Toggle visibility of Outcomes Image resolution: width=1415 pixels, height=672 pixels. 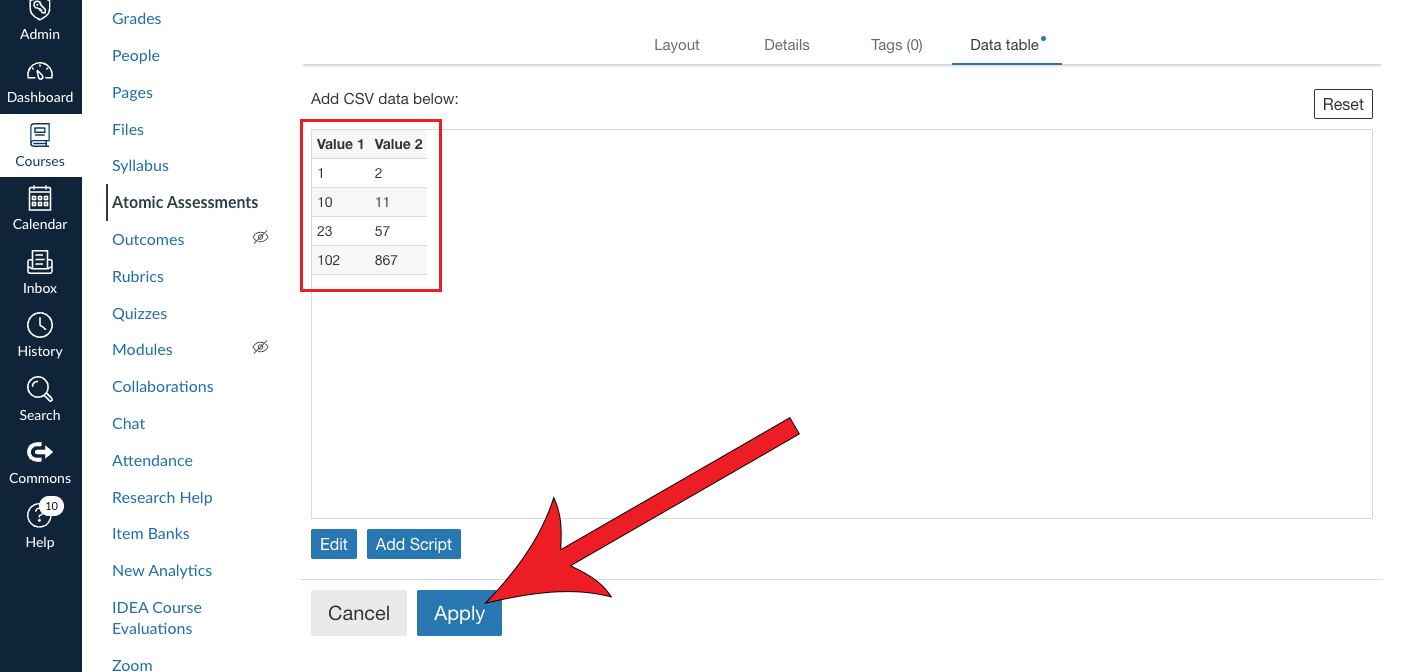(x=260, y=237)
